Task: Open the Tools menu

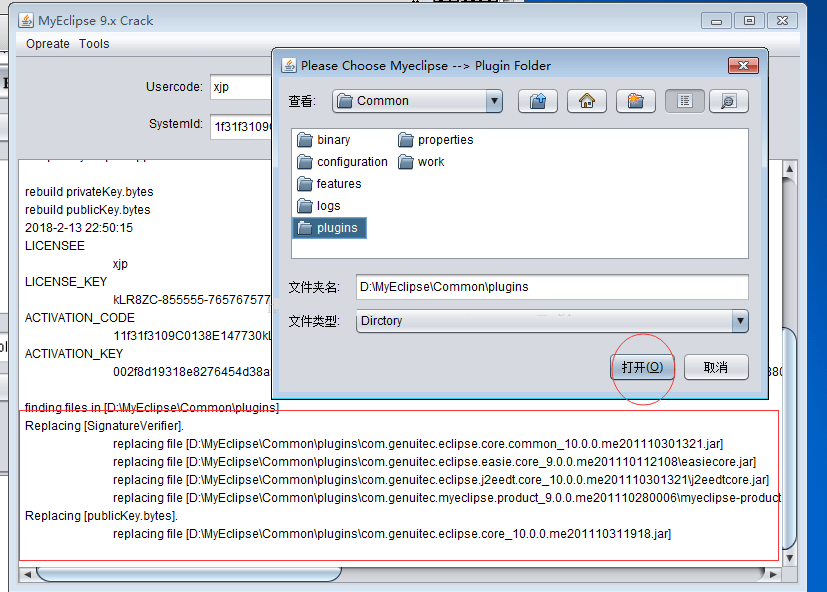Action: 94,44
